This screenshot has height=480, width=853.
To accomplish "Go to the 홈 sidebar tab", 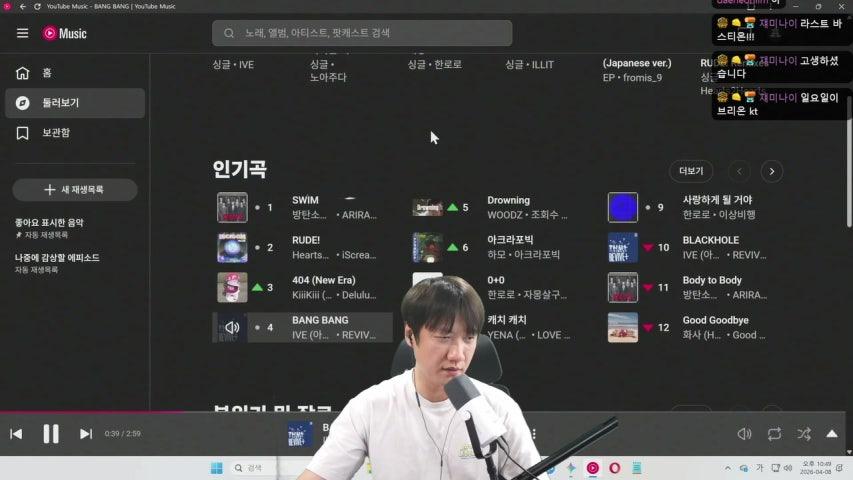I will (46, 73).
